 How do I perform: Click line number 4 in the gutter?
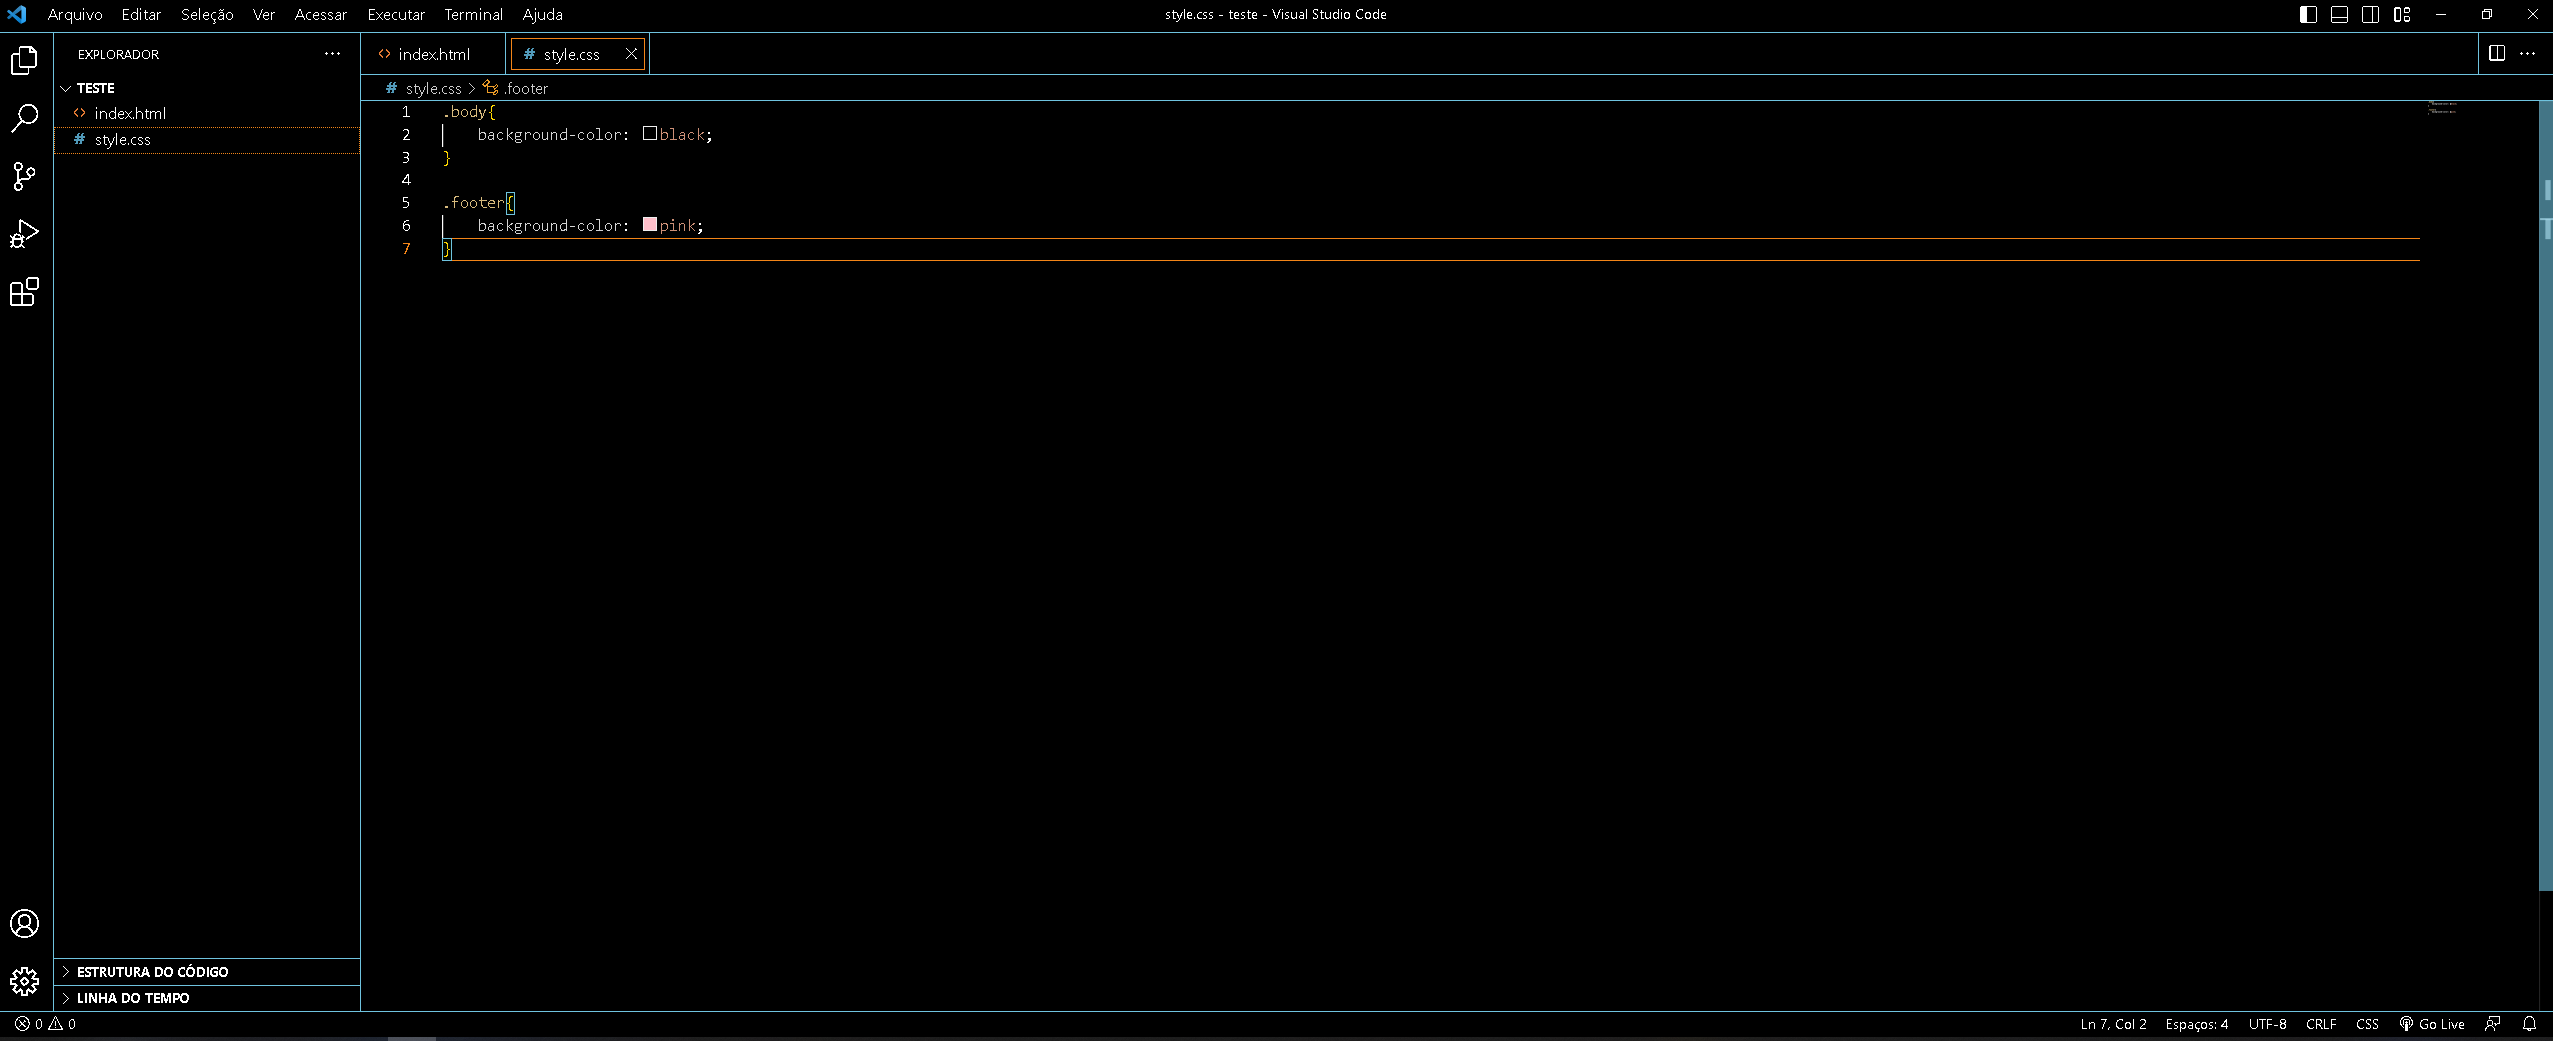click(406, 180)
